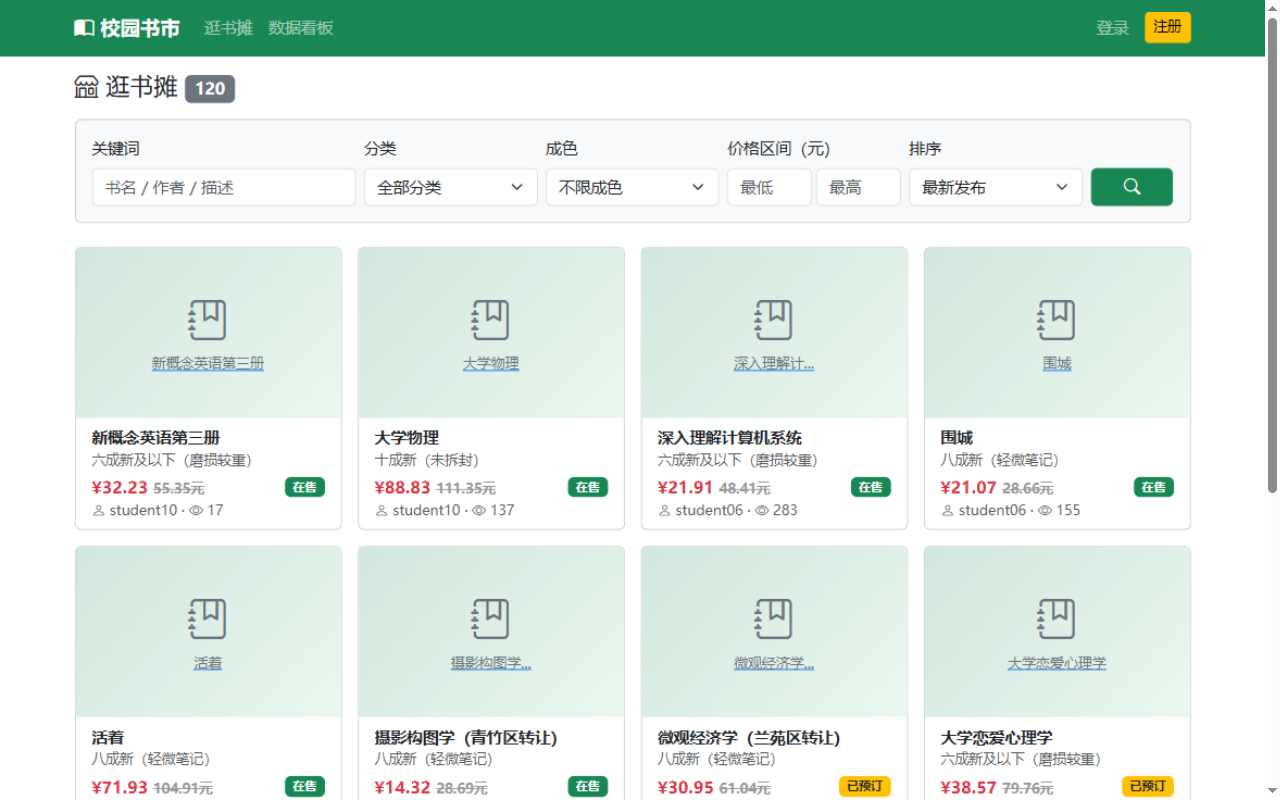The width and height of the screenshot is (1280, 800).
Task: Click the 校园书市 brand title
Action: click(140, 28)
